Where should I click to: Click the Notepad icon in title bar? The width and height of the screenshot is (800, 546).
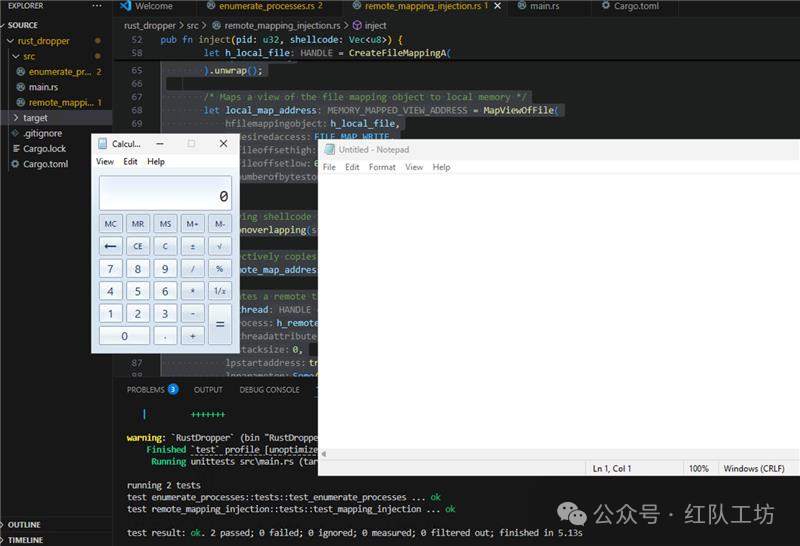point(330,150)
